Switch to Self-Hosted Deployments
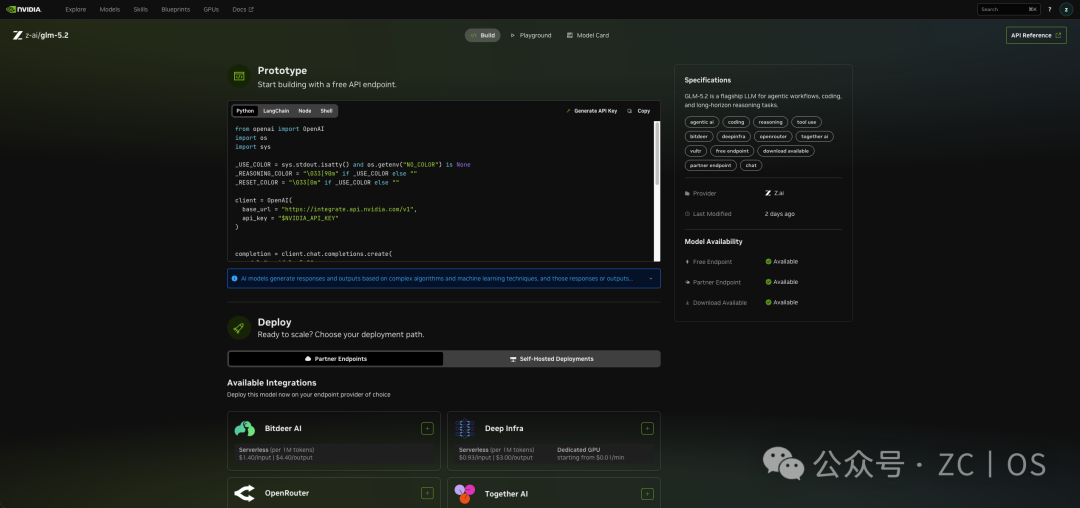1080x508 pixels. point(552,359)
